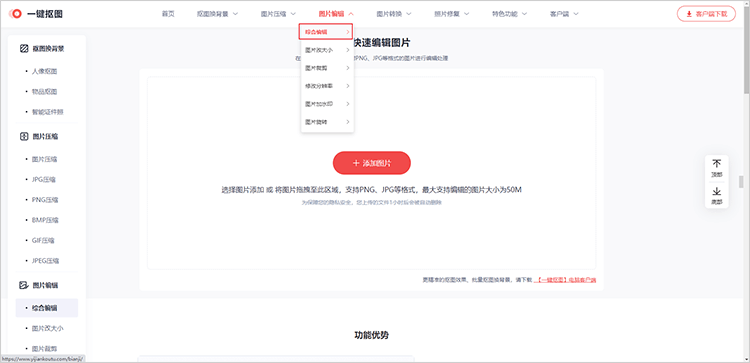Click the 一键抠图 logo icon
750x363 pixels.
pyautogui.click(x=16, y=14)
